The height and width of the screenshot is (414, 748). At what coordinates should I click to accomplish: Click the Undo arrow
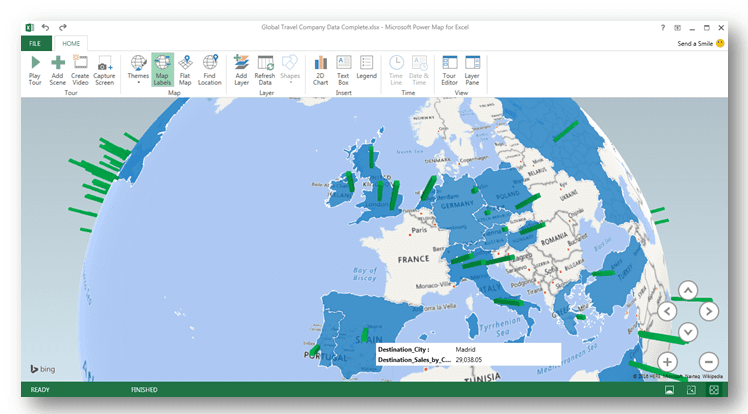pos(45,28)
